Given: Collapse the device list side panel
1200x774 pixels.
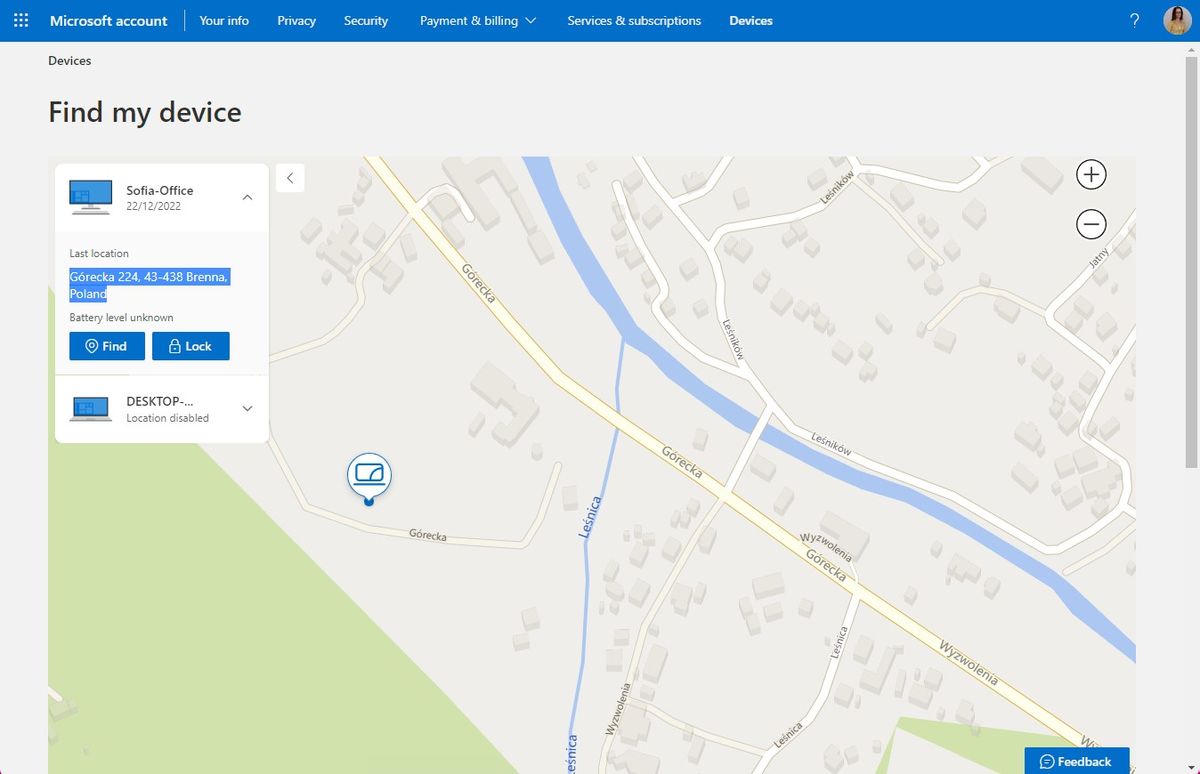Looking at the screenshot, I should point(289,177).
